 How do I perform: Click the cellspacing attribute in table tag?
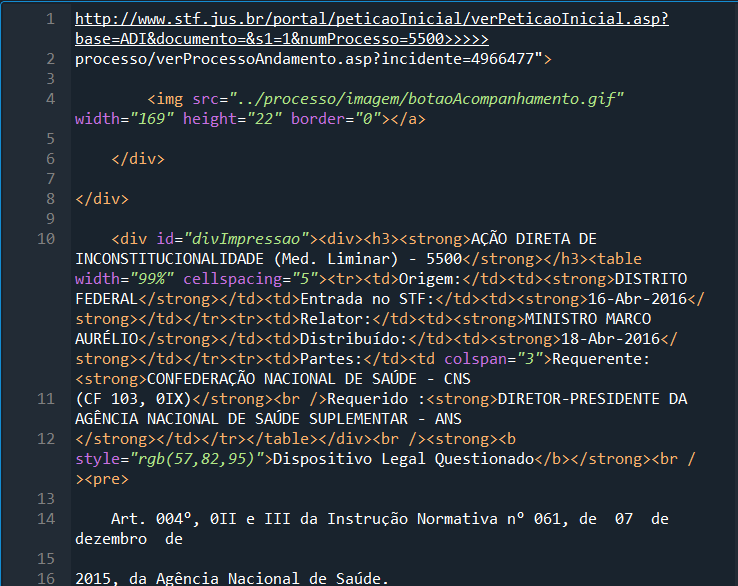(x=233, y=279)
